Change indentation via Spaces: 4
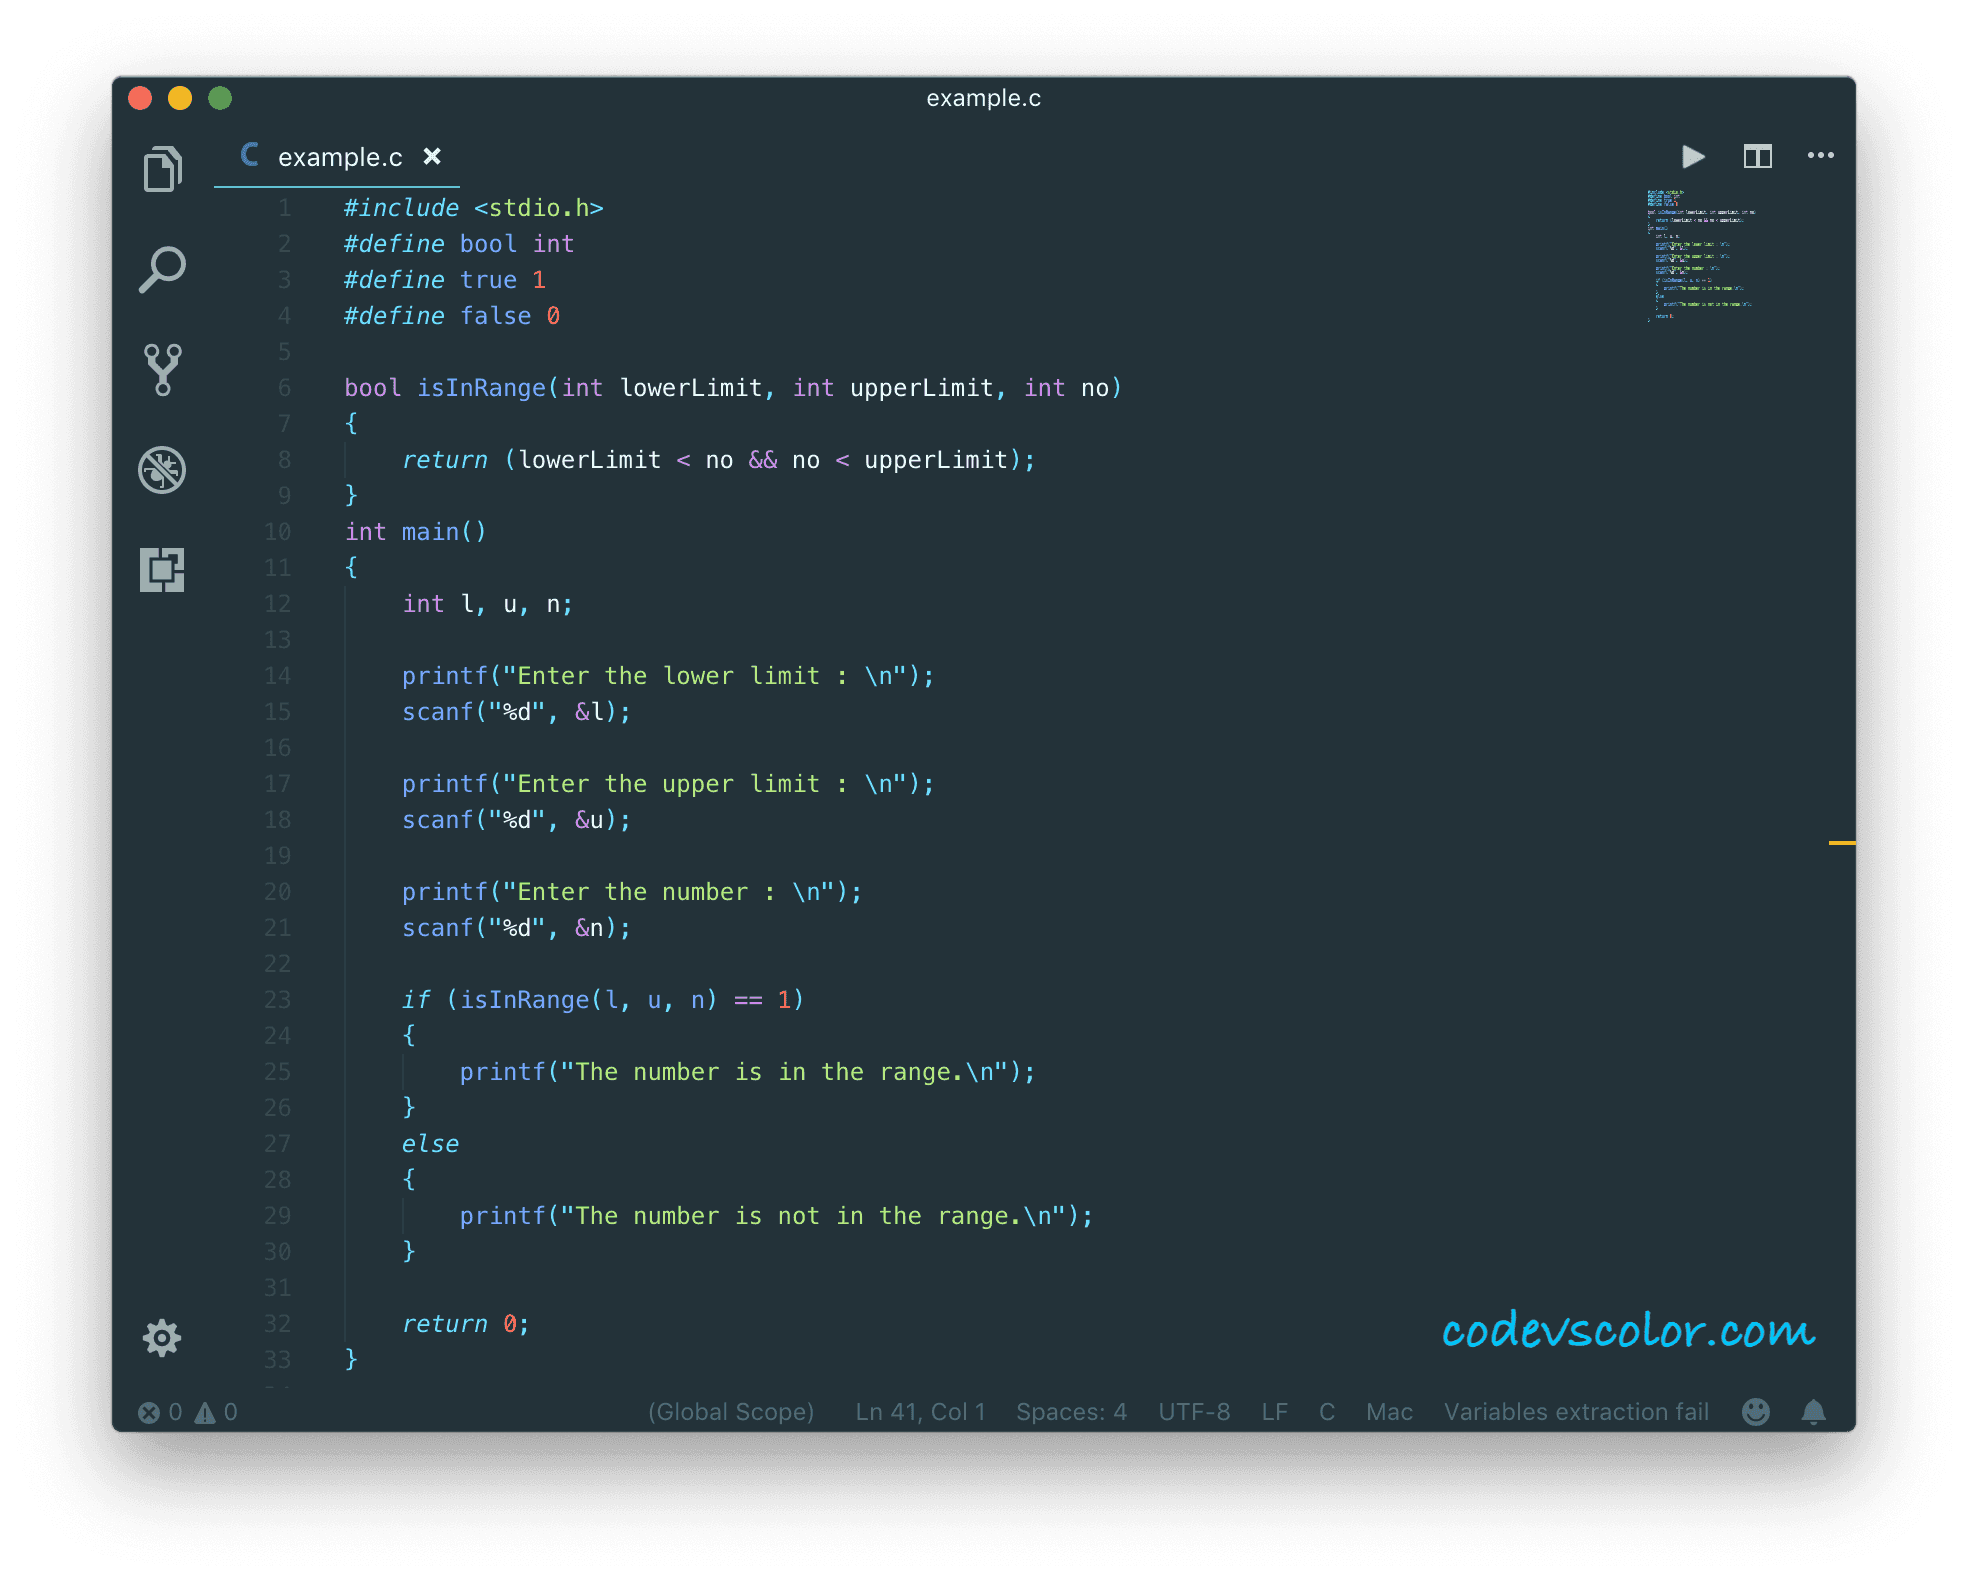The height and width of the screenshot is (1580, 1968). [1071, 1412]
